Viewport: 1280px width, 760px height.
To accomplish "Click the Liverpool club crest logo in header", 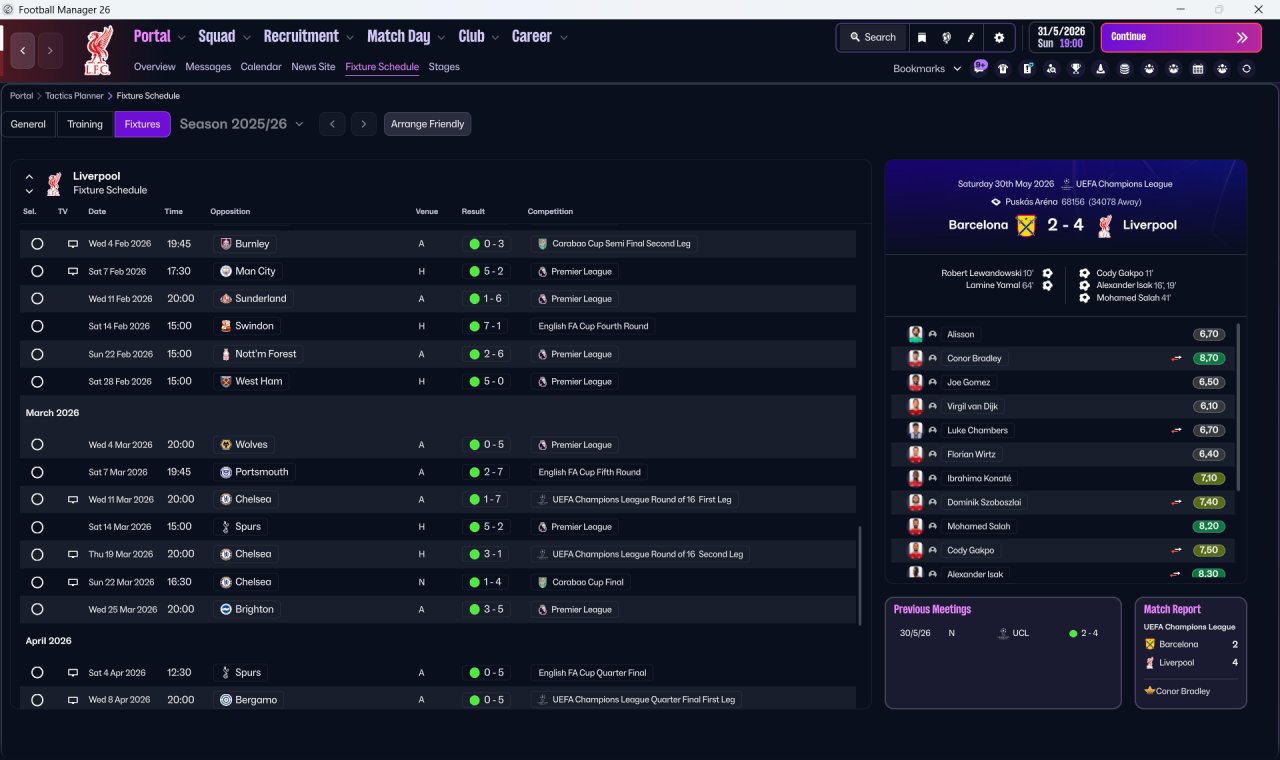I will coord(98,50).
